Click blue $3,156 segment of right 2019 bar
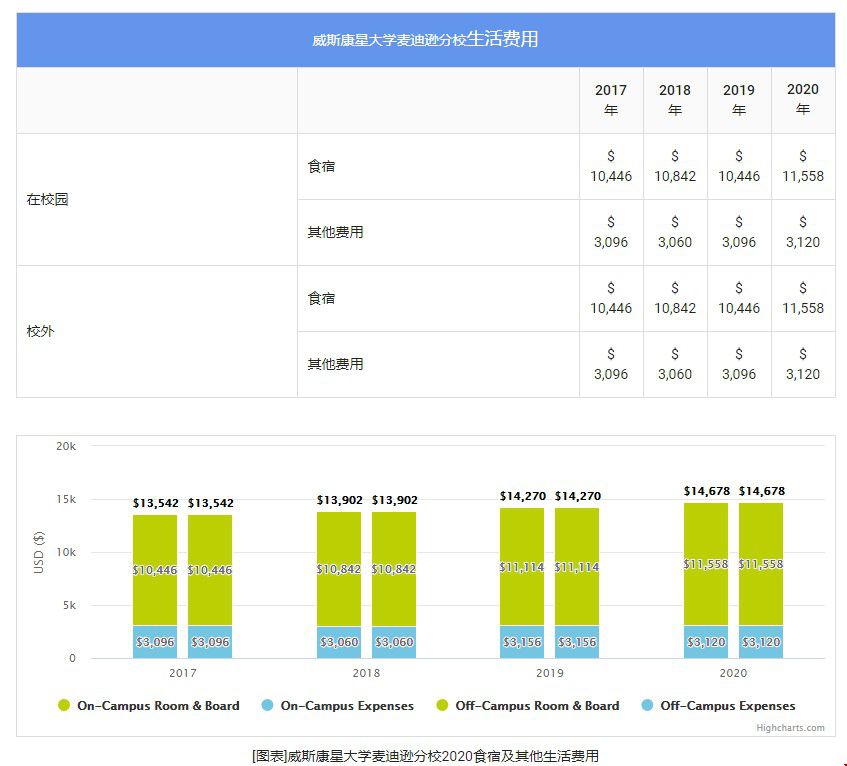This screenshot has width=847, height=766. pyautogui.click(x=577, y=642)
